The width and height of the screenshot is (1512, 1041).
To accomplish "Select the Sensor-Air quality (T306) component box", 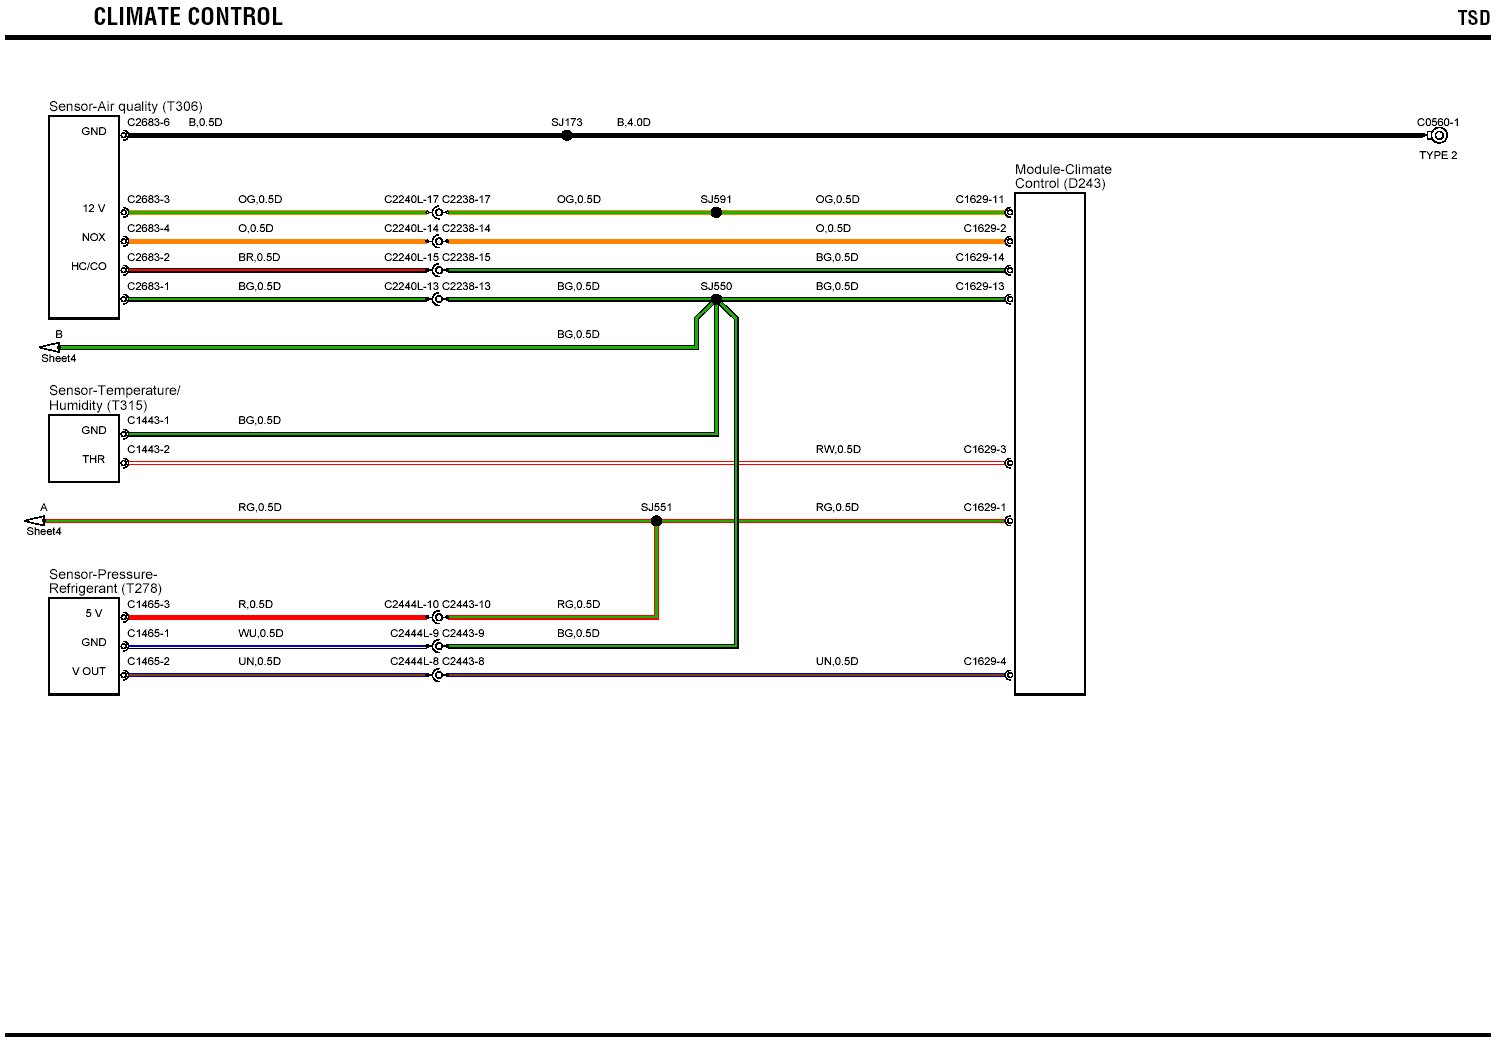I will coord(84,217).
